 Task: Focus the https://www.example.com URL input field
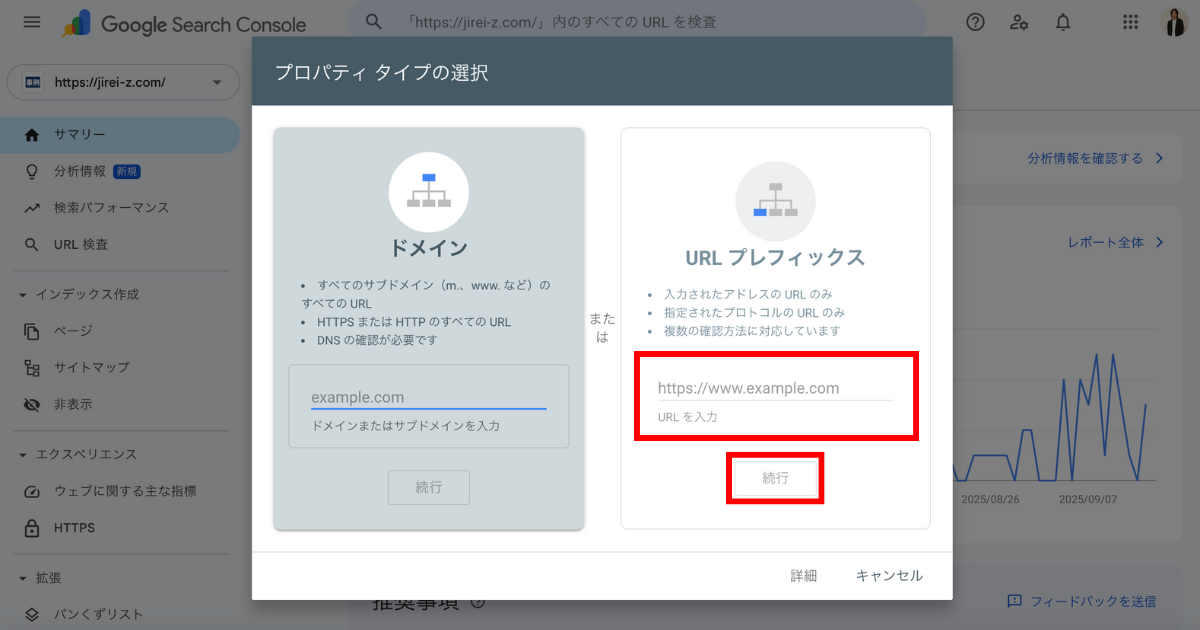pyautogui.click(x=775, y=388)
